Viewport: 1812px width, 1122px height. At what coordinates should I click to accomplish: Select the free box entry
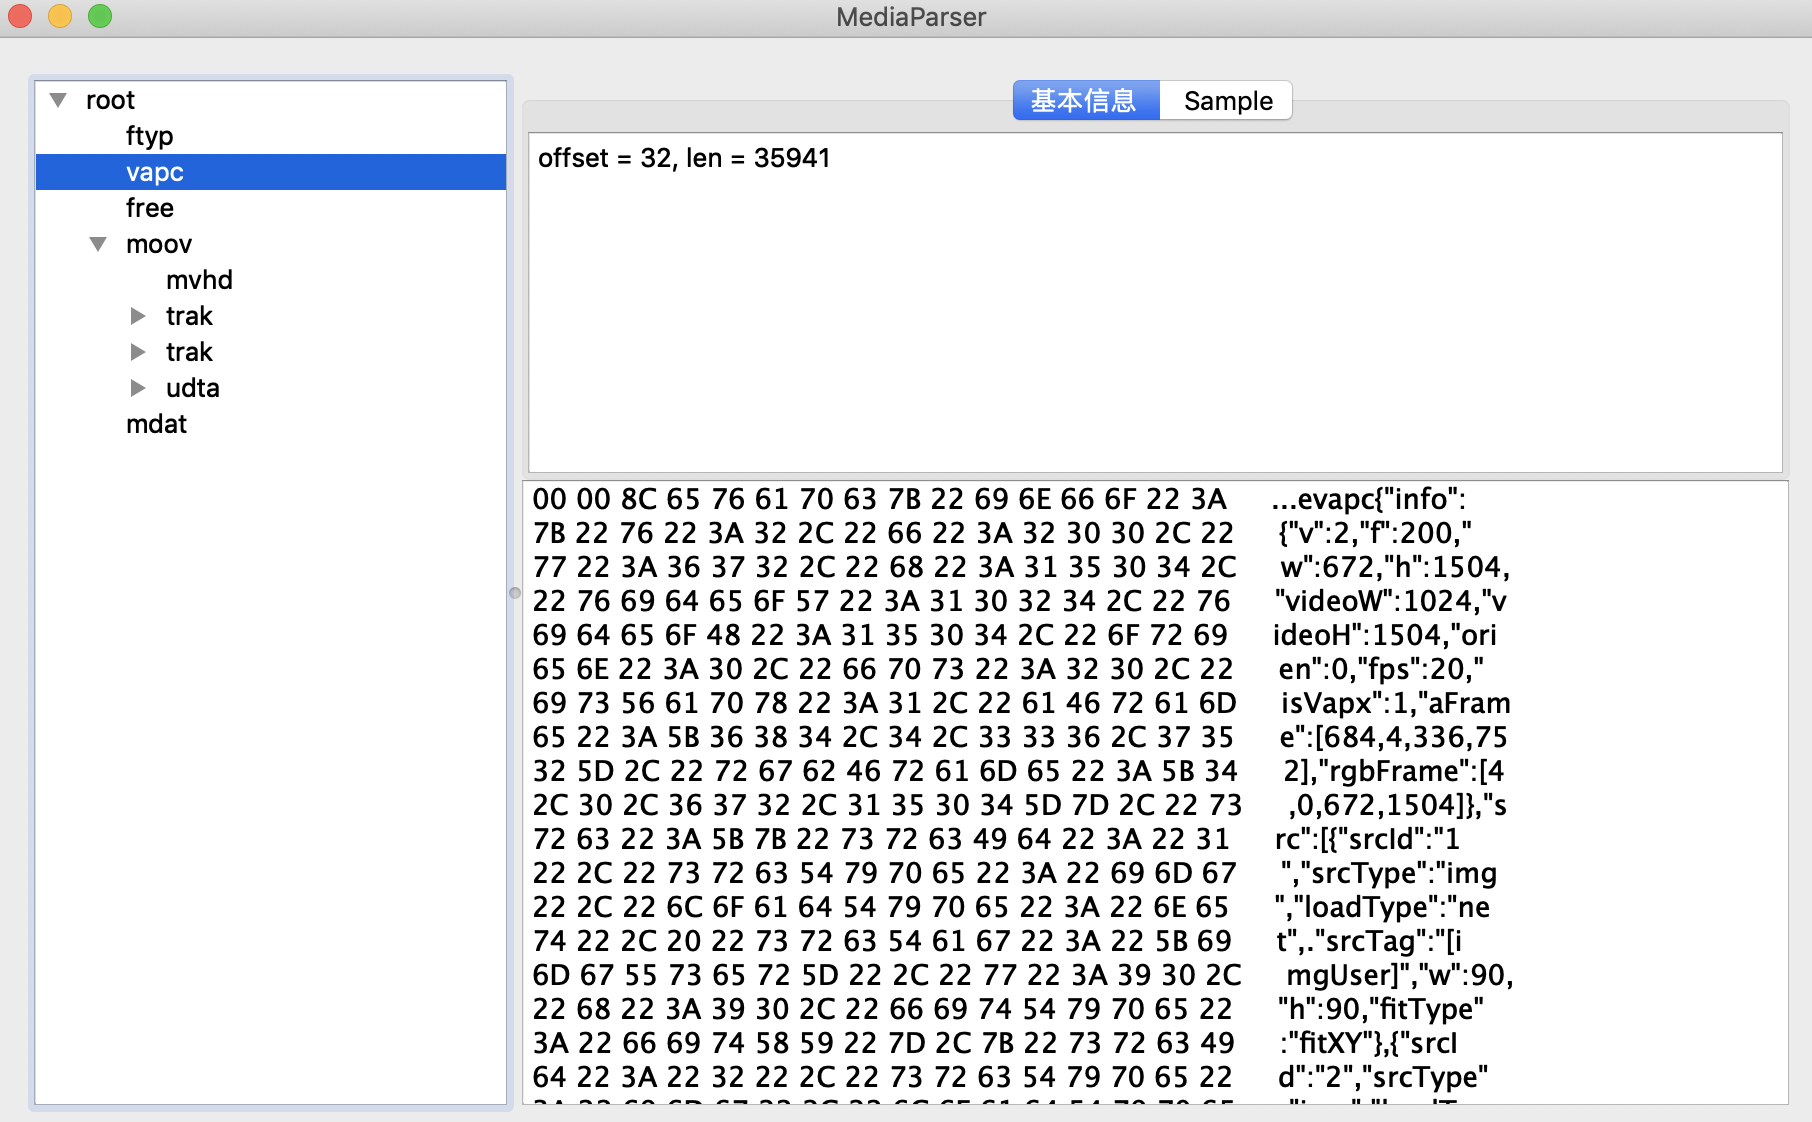(150, 208)
